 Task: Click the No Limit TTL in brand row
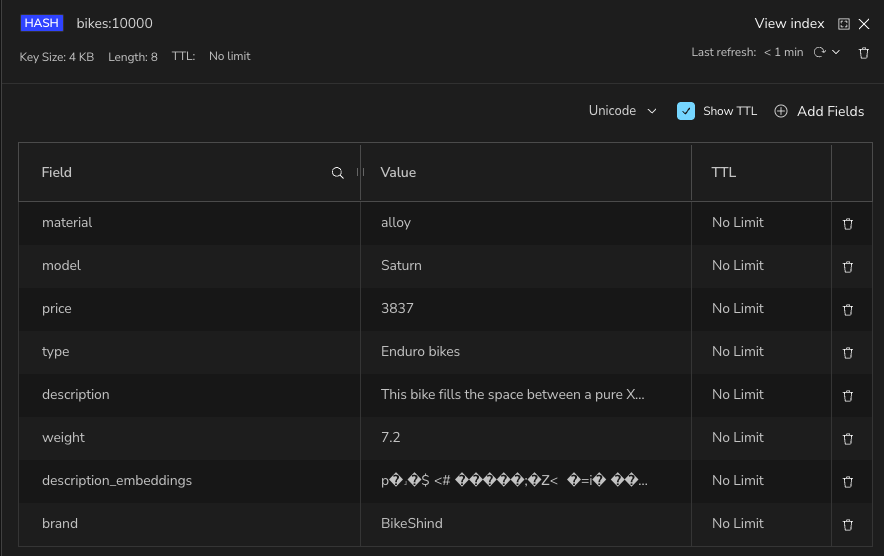point(737,523)
